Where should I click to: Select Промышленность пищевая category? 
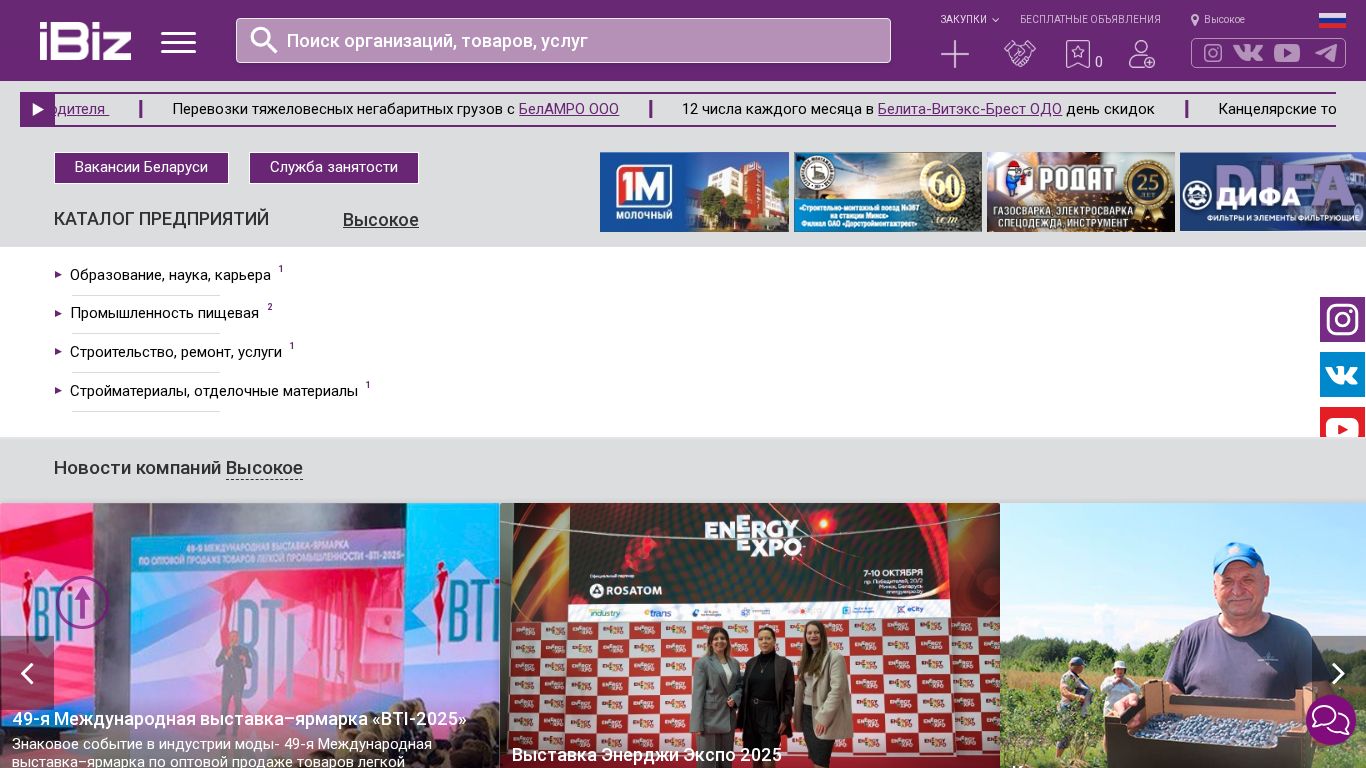point(164,314)
